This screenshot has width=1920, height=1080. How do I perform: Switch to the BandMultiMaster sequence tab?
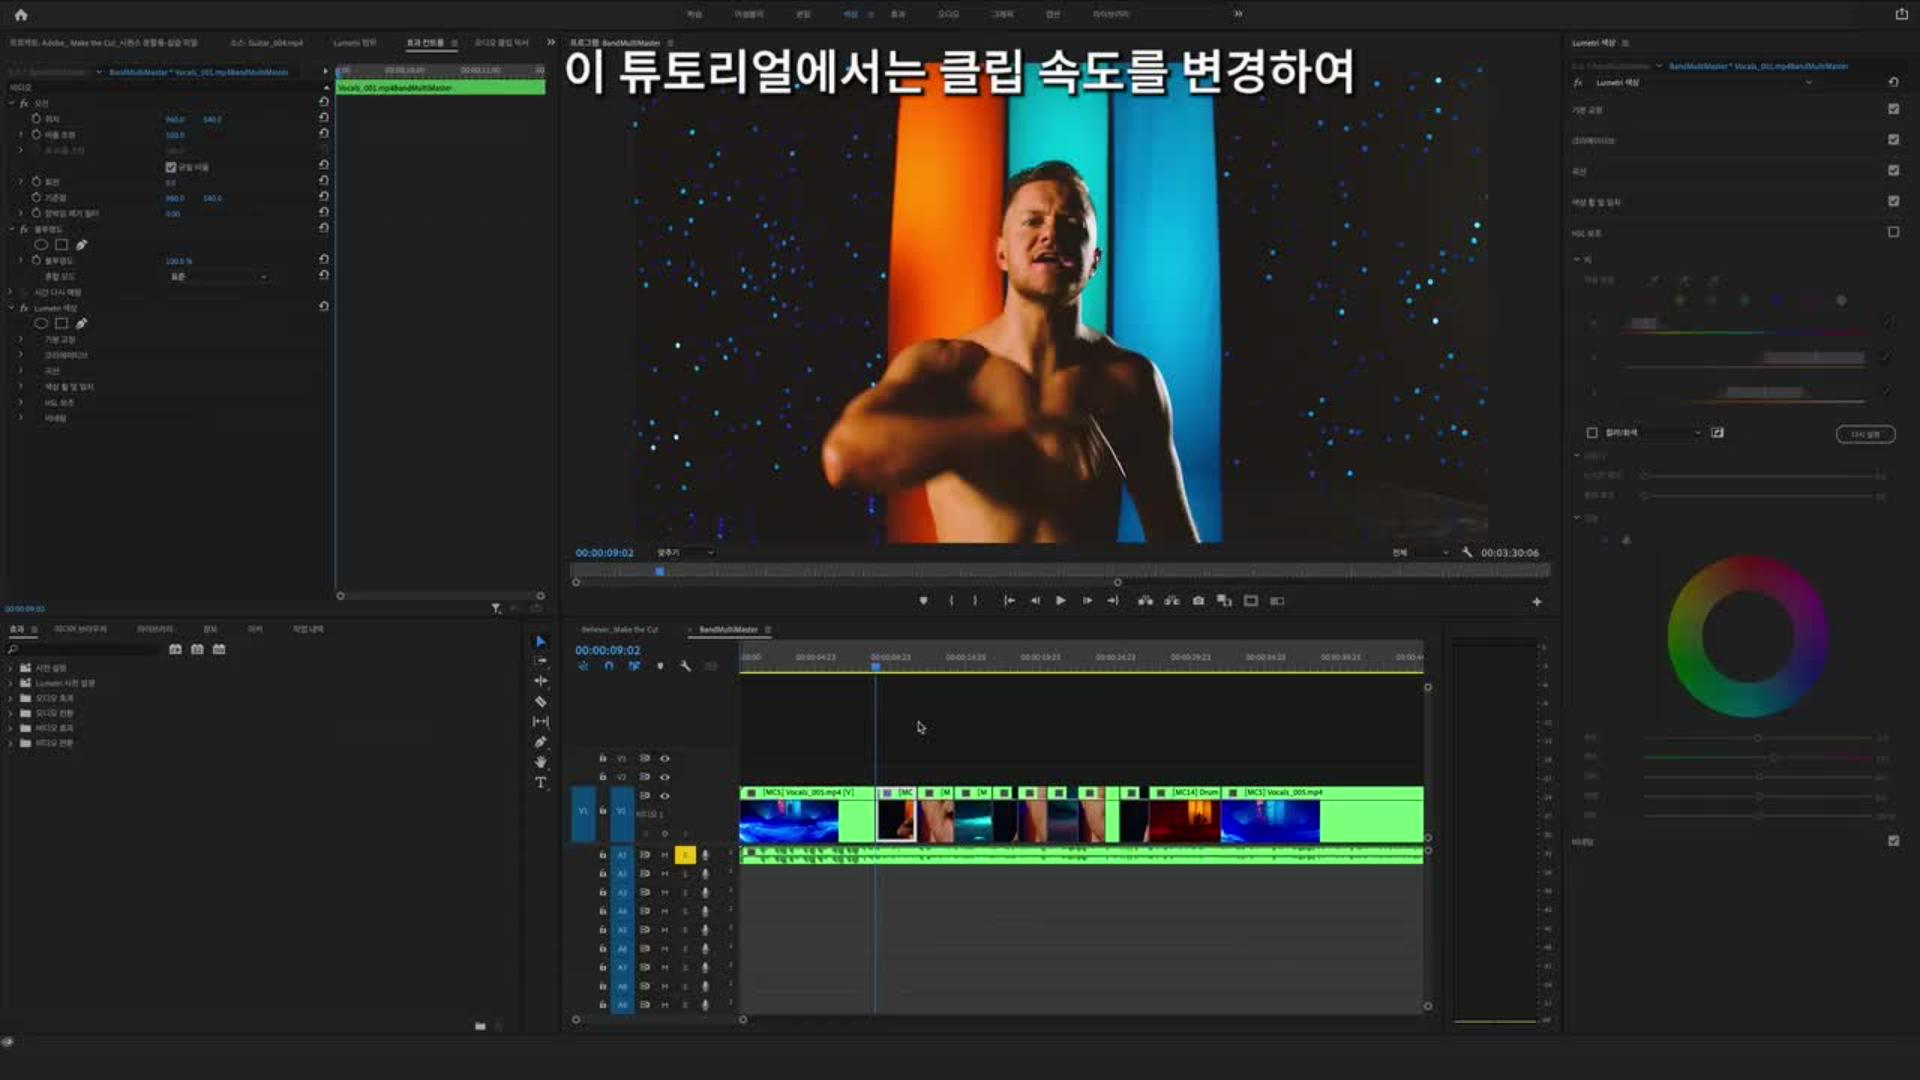(728, 630)
